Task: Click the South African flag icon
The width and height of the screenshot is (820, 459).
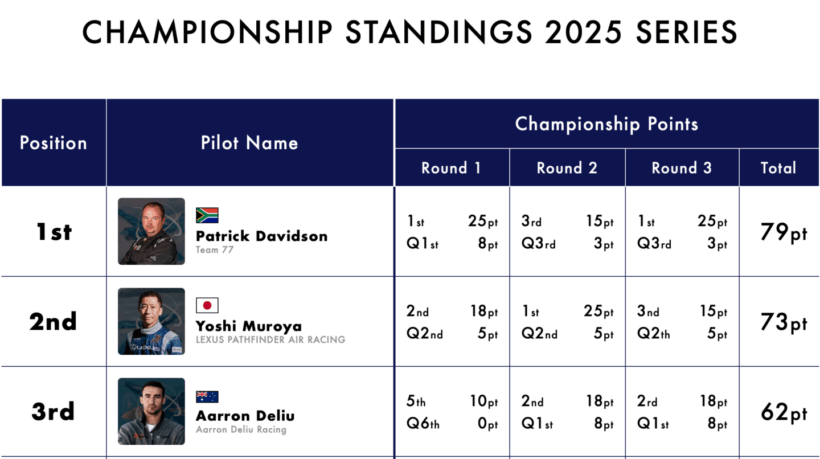Action: [207, 215]
